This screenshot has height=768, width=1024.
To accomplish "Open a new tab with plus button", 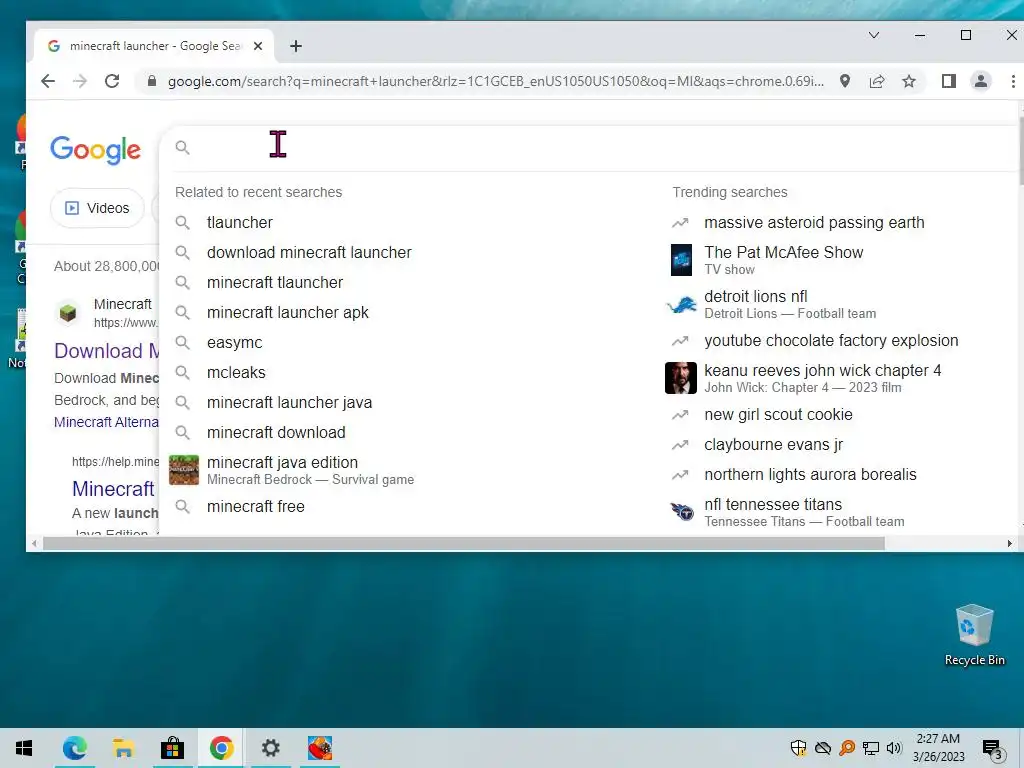I will pos(296,46).
